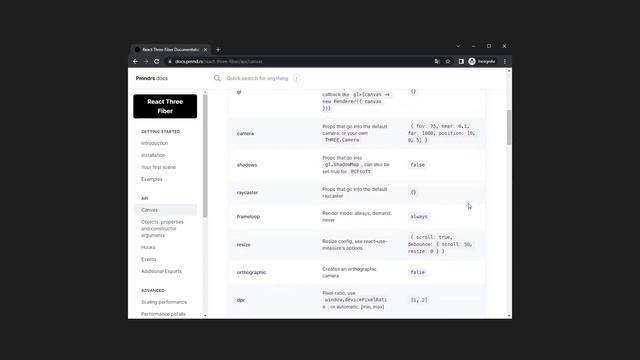Image resolution: width=640 pixels, height=360 pixels.
Task: Click the false default for orthographic
Action: tap(418, 272)
